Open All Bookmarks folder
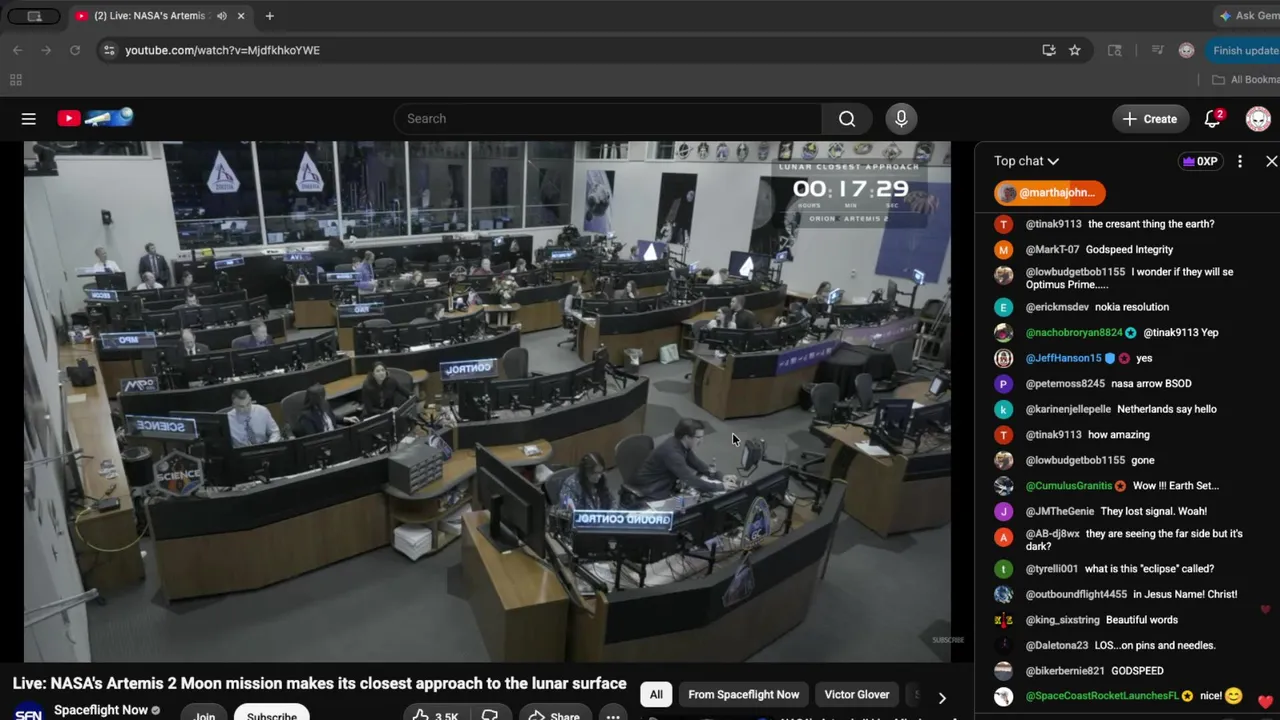 coord(1246,80)
